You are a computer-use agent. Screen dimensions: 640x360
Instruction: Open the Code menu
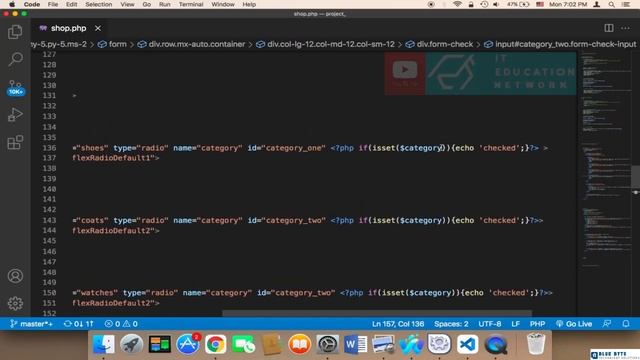tap(31, 4)
